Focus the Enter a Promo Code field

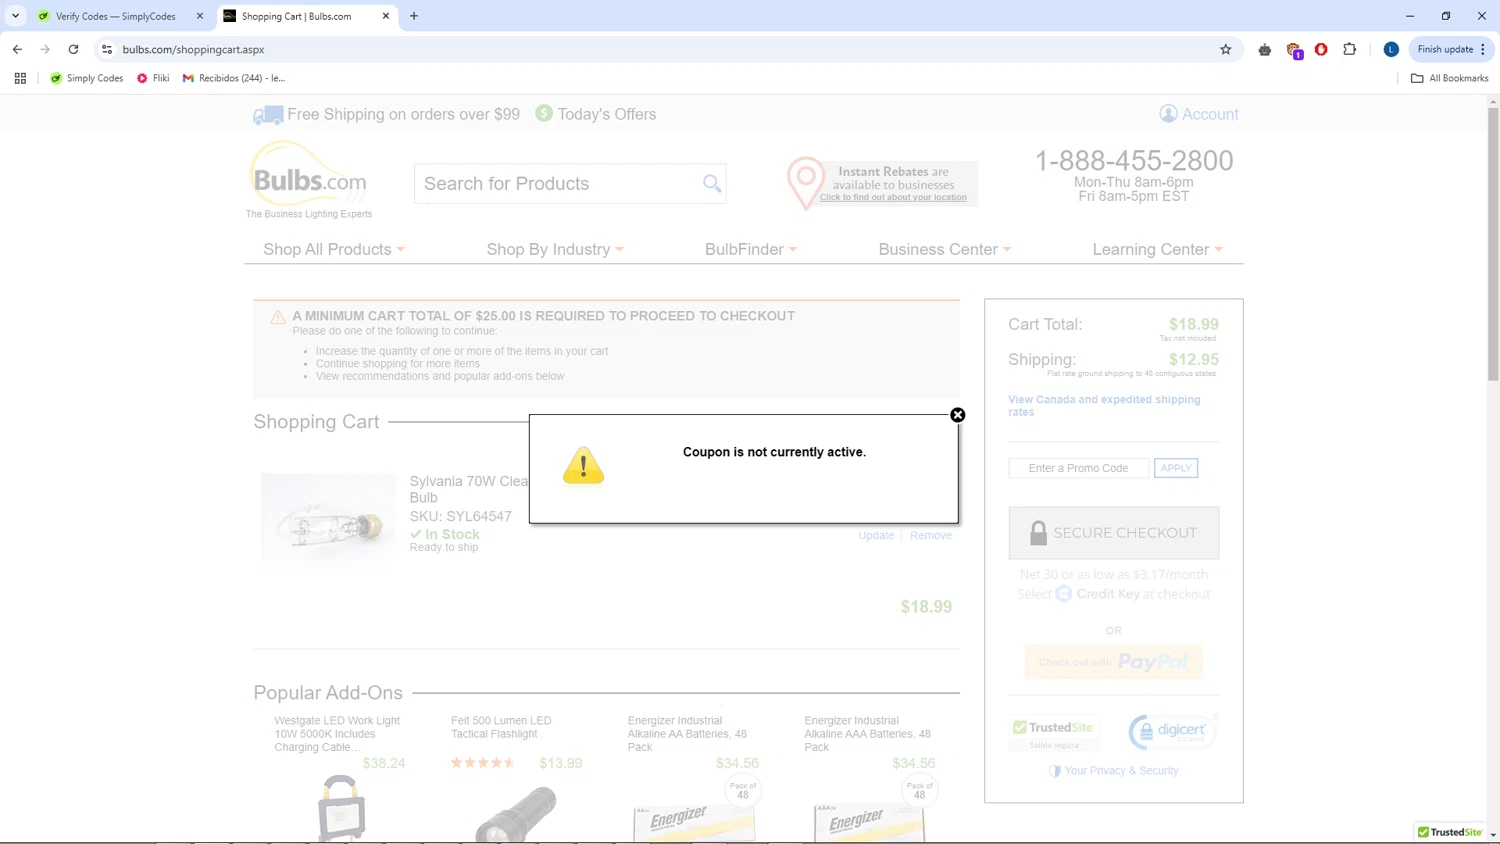click(x=1078, y=468)
